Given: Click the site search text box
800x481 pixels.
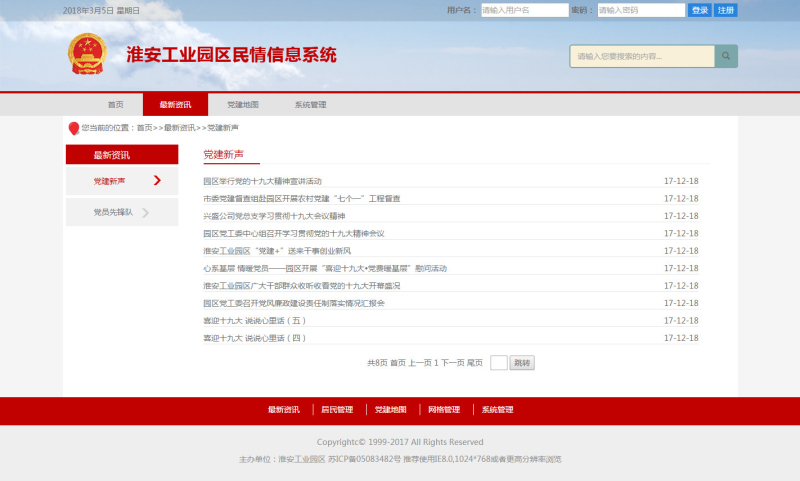Looking at the screenshot, I should pyautogui.click(x=642, y=56).
